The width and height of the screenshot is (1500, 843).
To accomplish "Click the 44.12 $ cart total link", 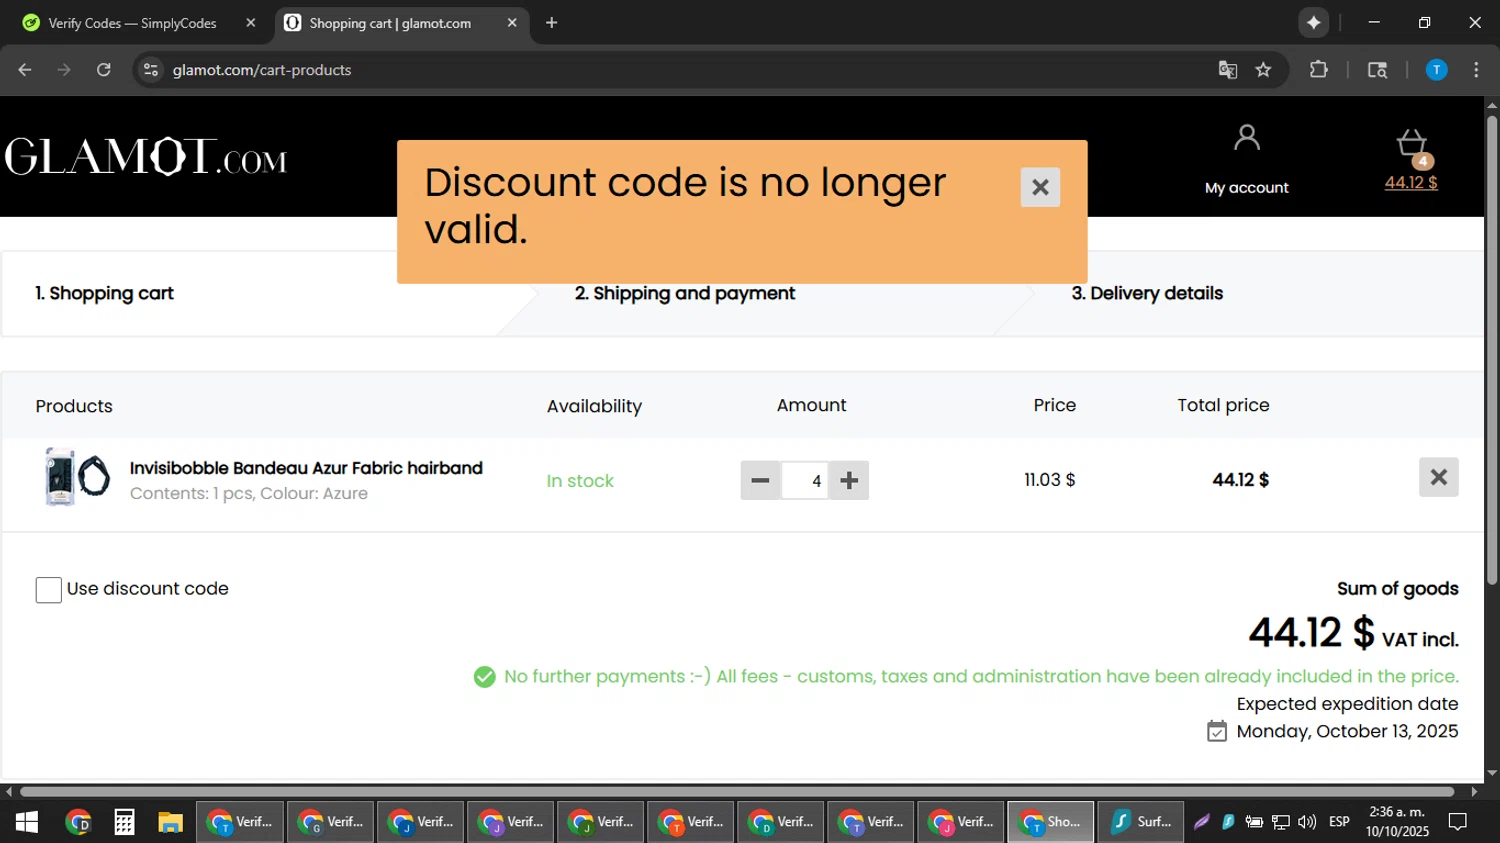I will click(x=1411, y=183).
